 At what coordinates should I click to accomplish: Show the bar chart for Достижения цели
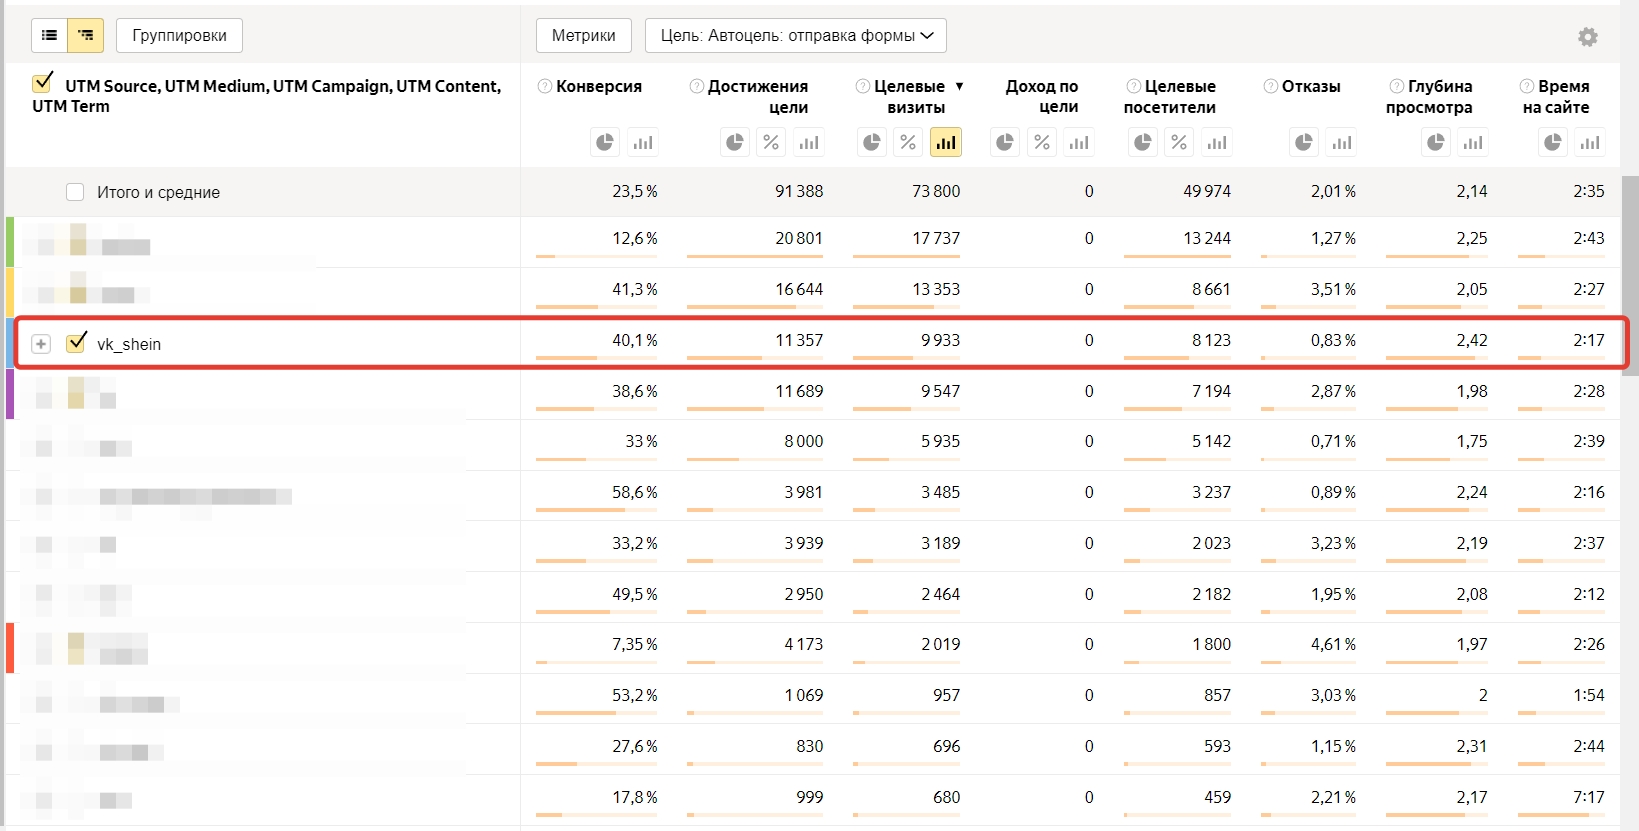point(809,143)
